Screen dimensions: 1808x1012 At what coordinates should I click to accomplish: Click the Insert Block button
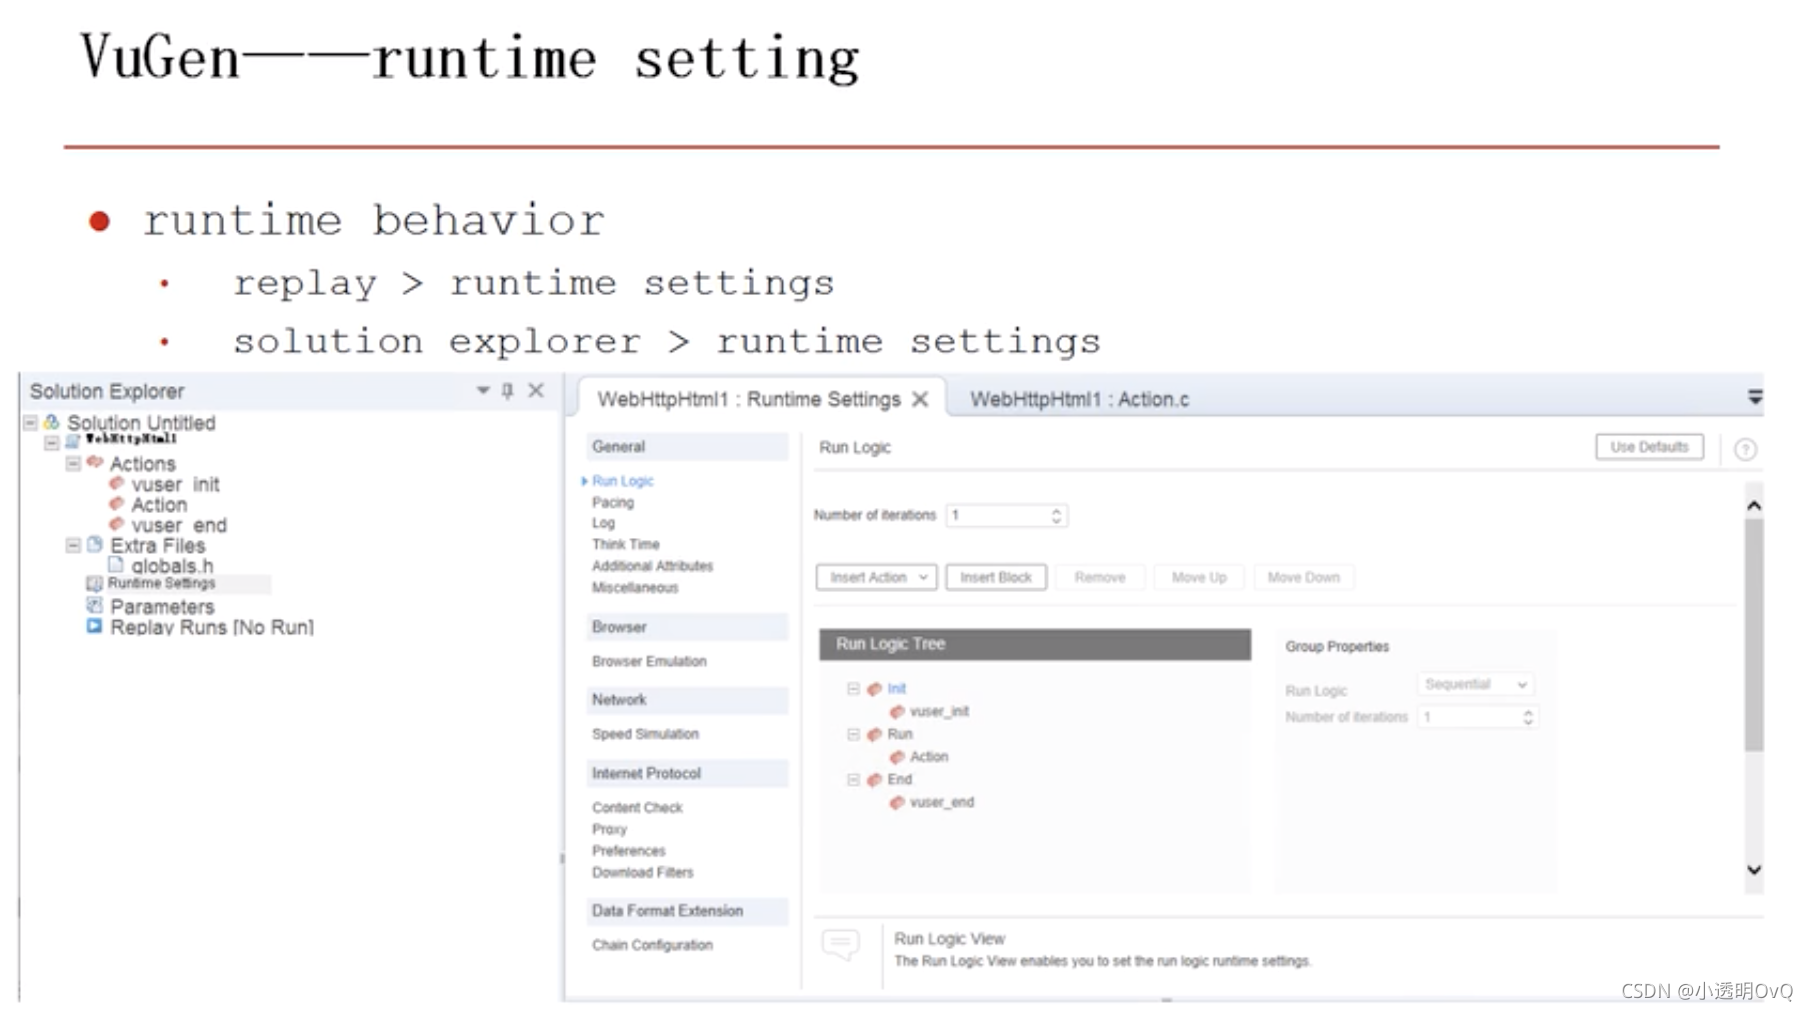[x=996, y=577]
